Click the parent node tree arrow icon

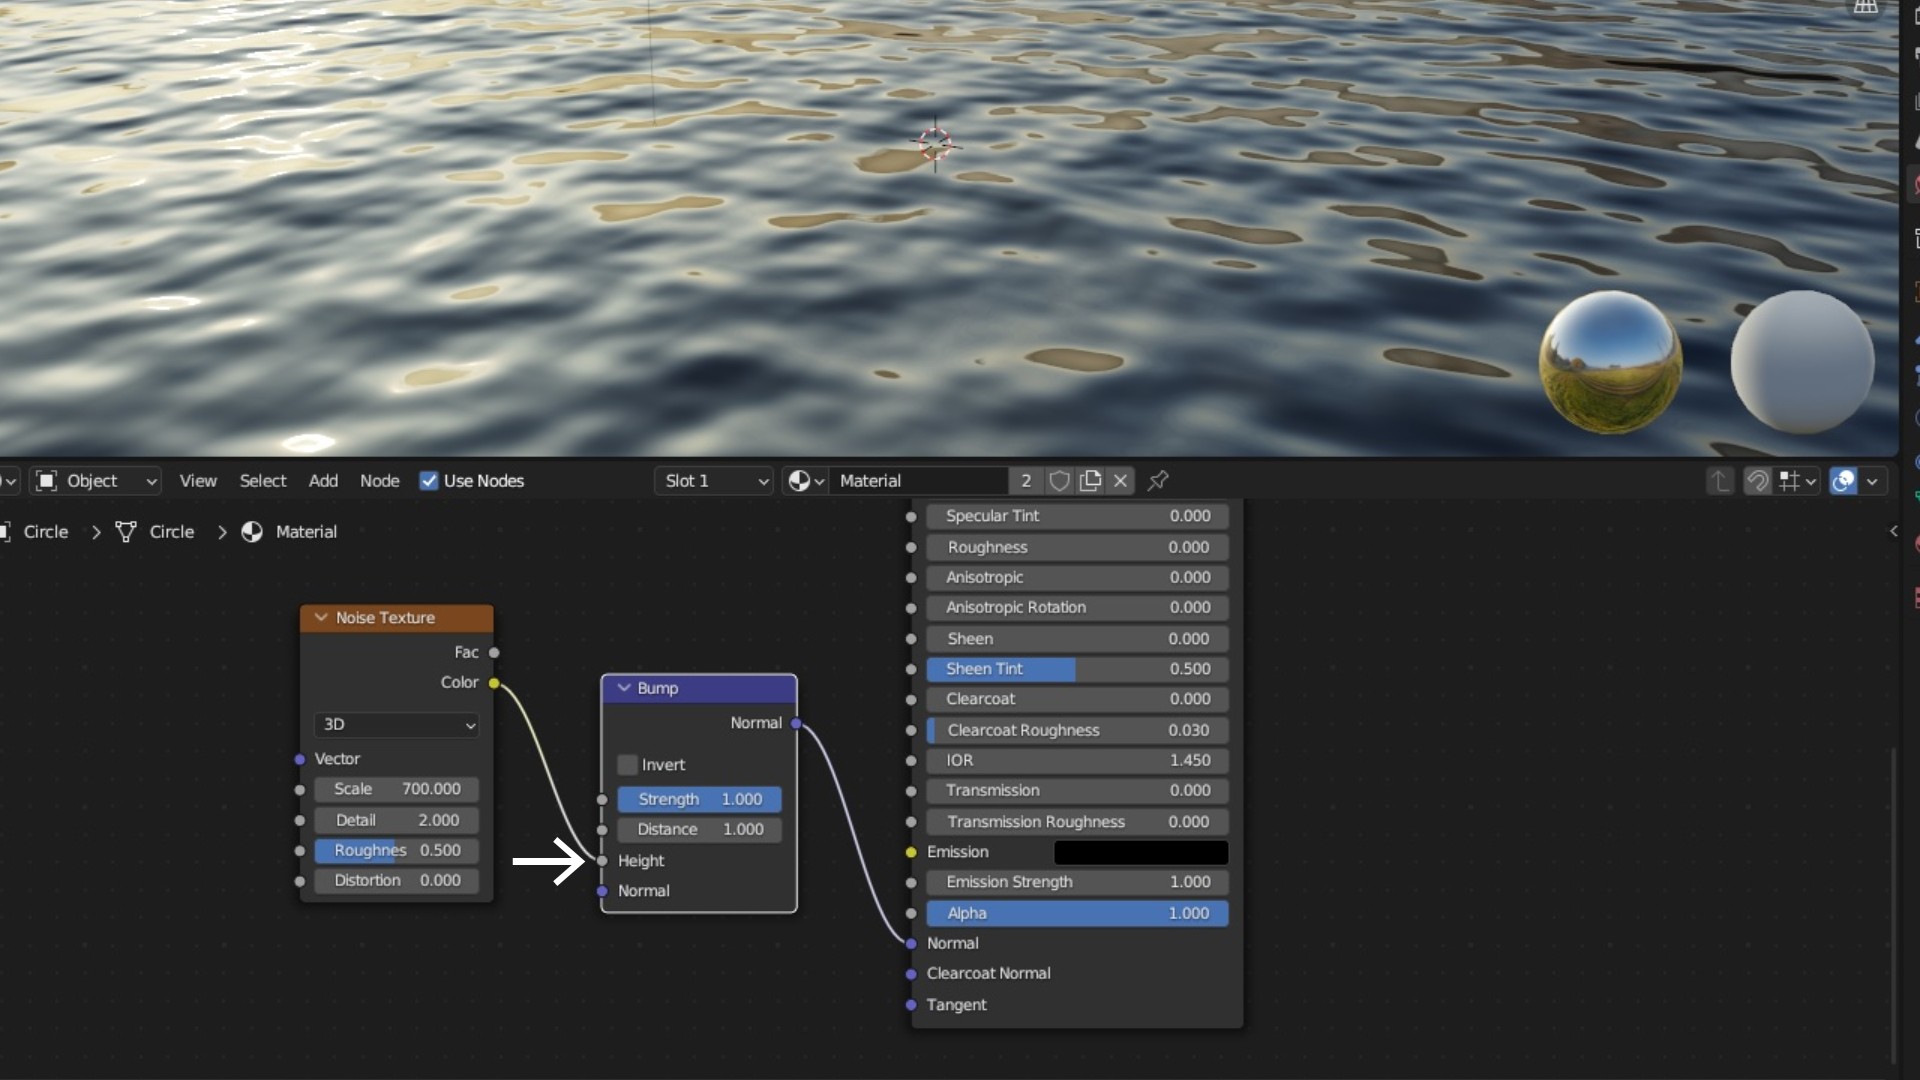1719,481
